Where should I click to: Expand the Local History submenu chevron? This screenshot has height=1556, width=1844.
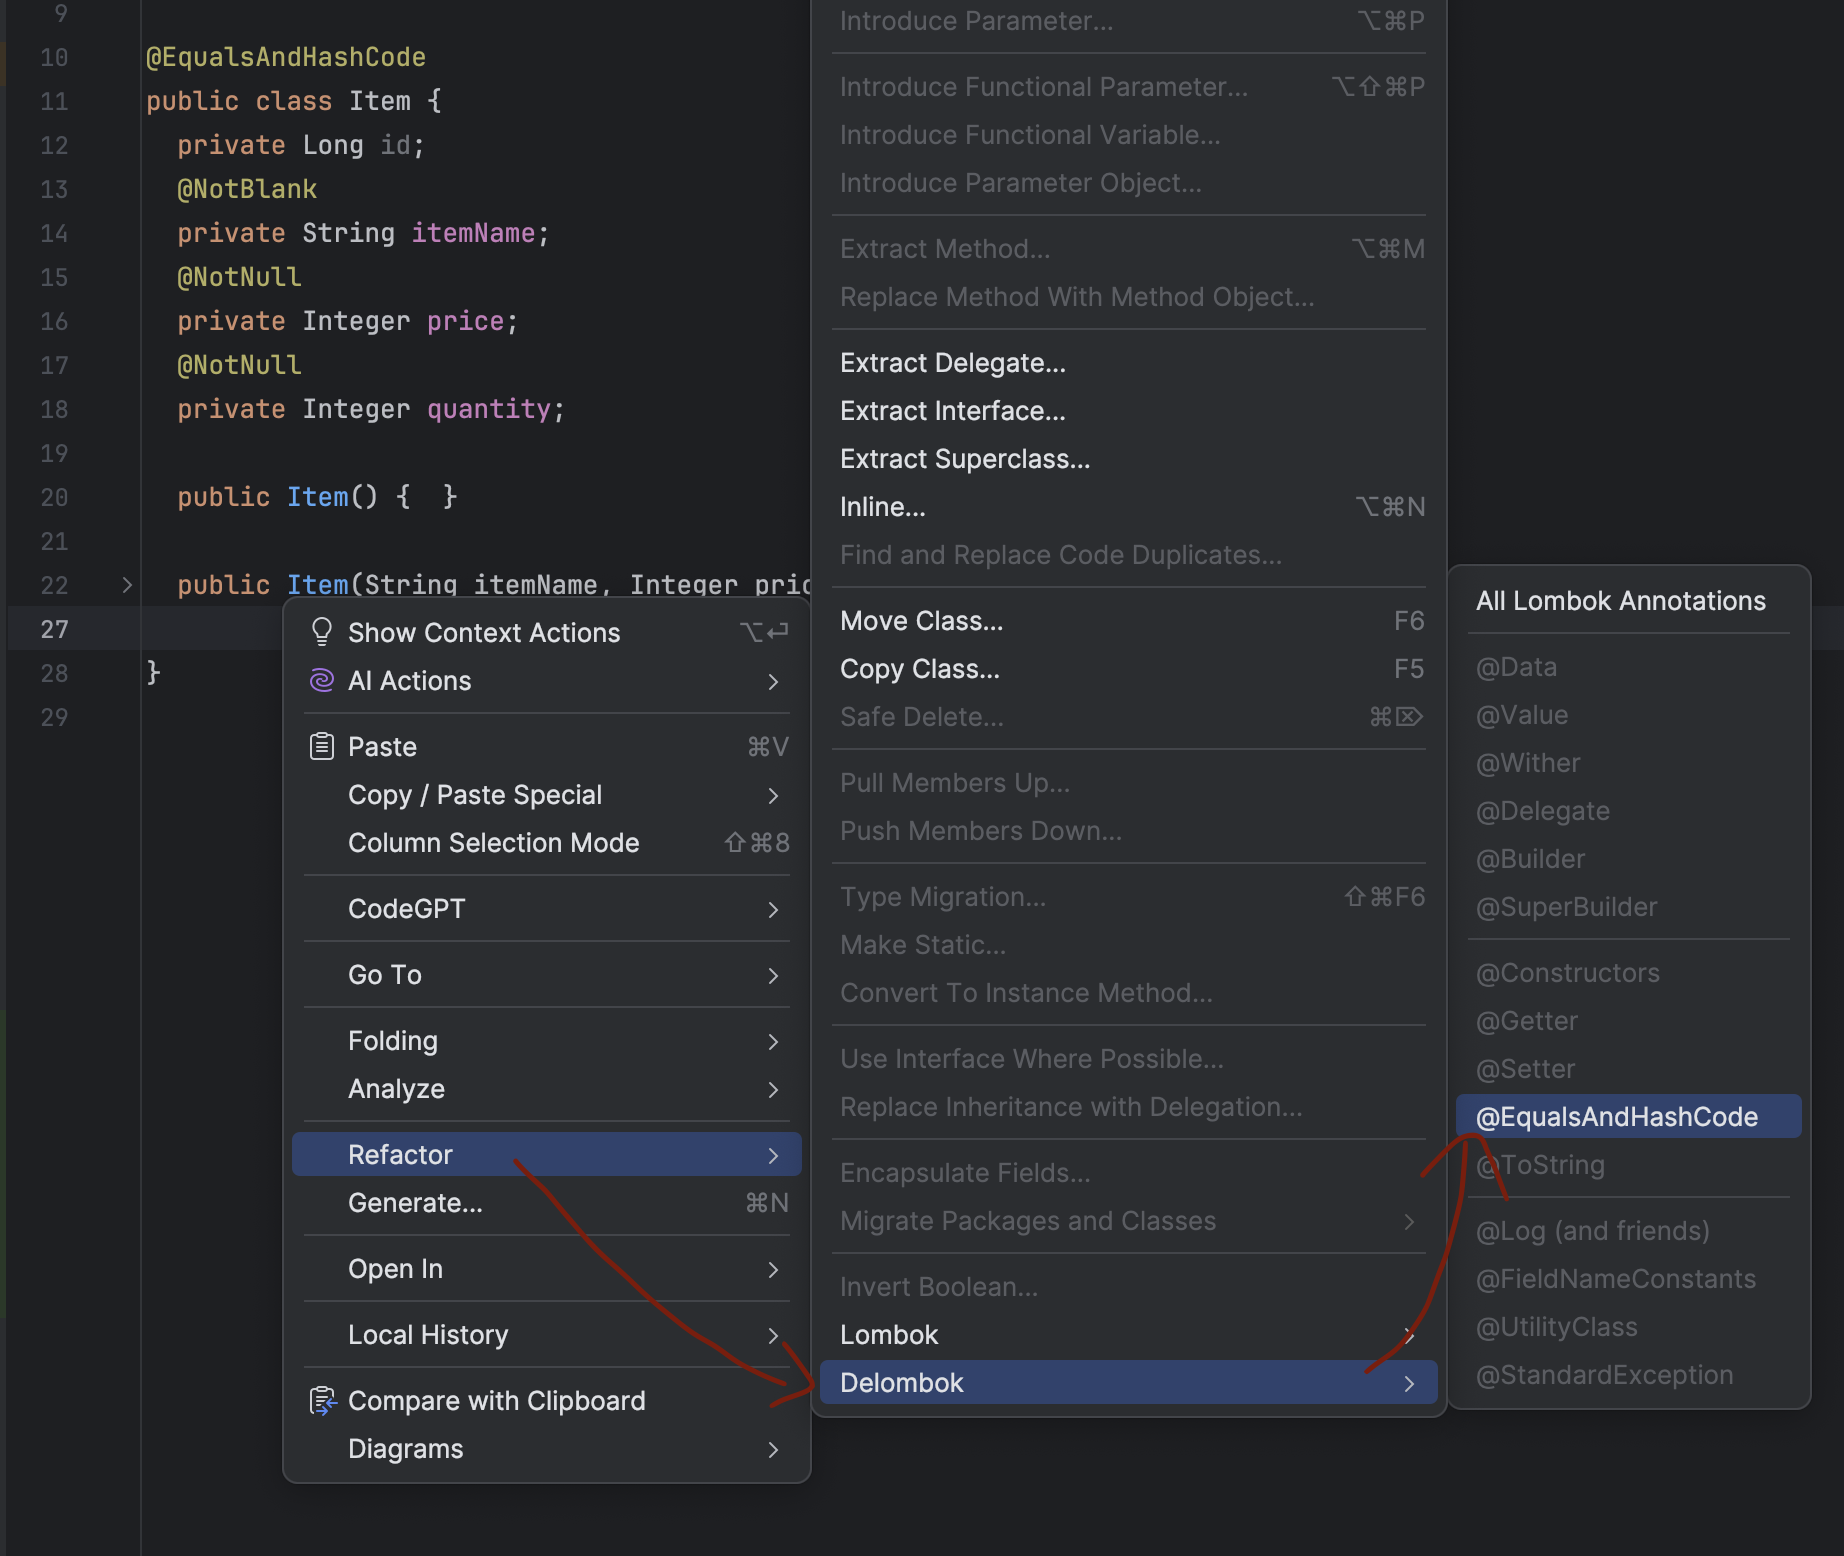click(x=773, y=1336)
